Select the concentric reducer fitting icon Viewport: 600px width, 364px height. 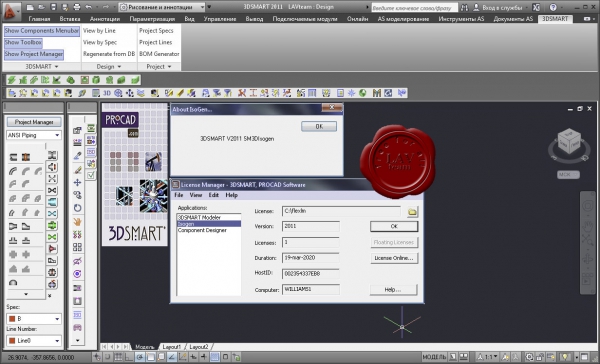pyautogui.click(x=13, y=226)
